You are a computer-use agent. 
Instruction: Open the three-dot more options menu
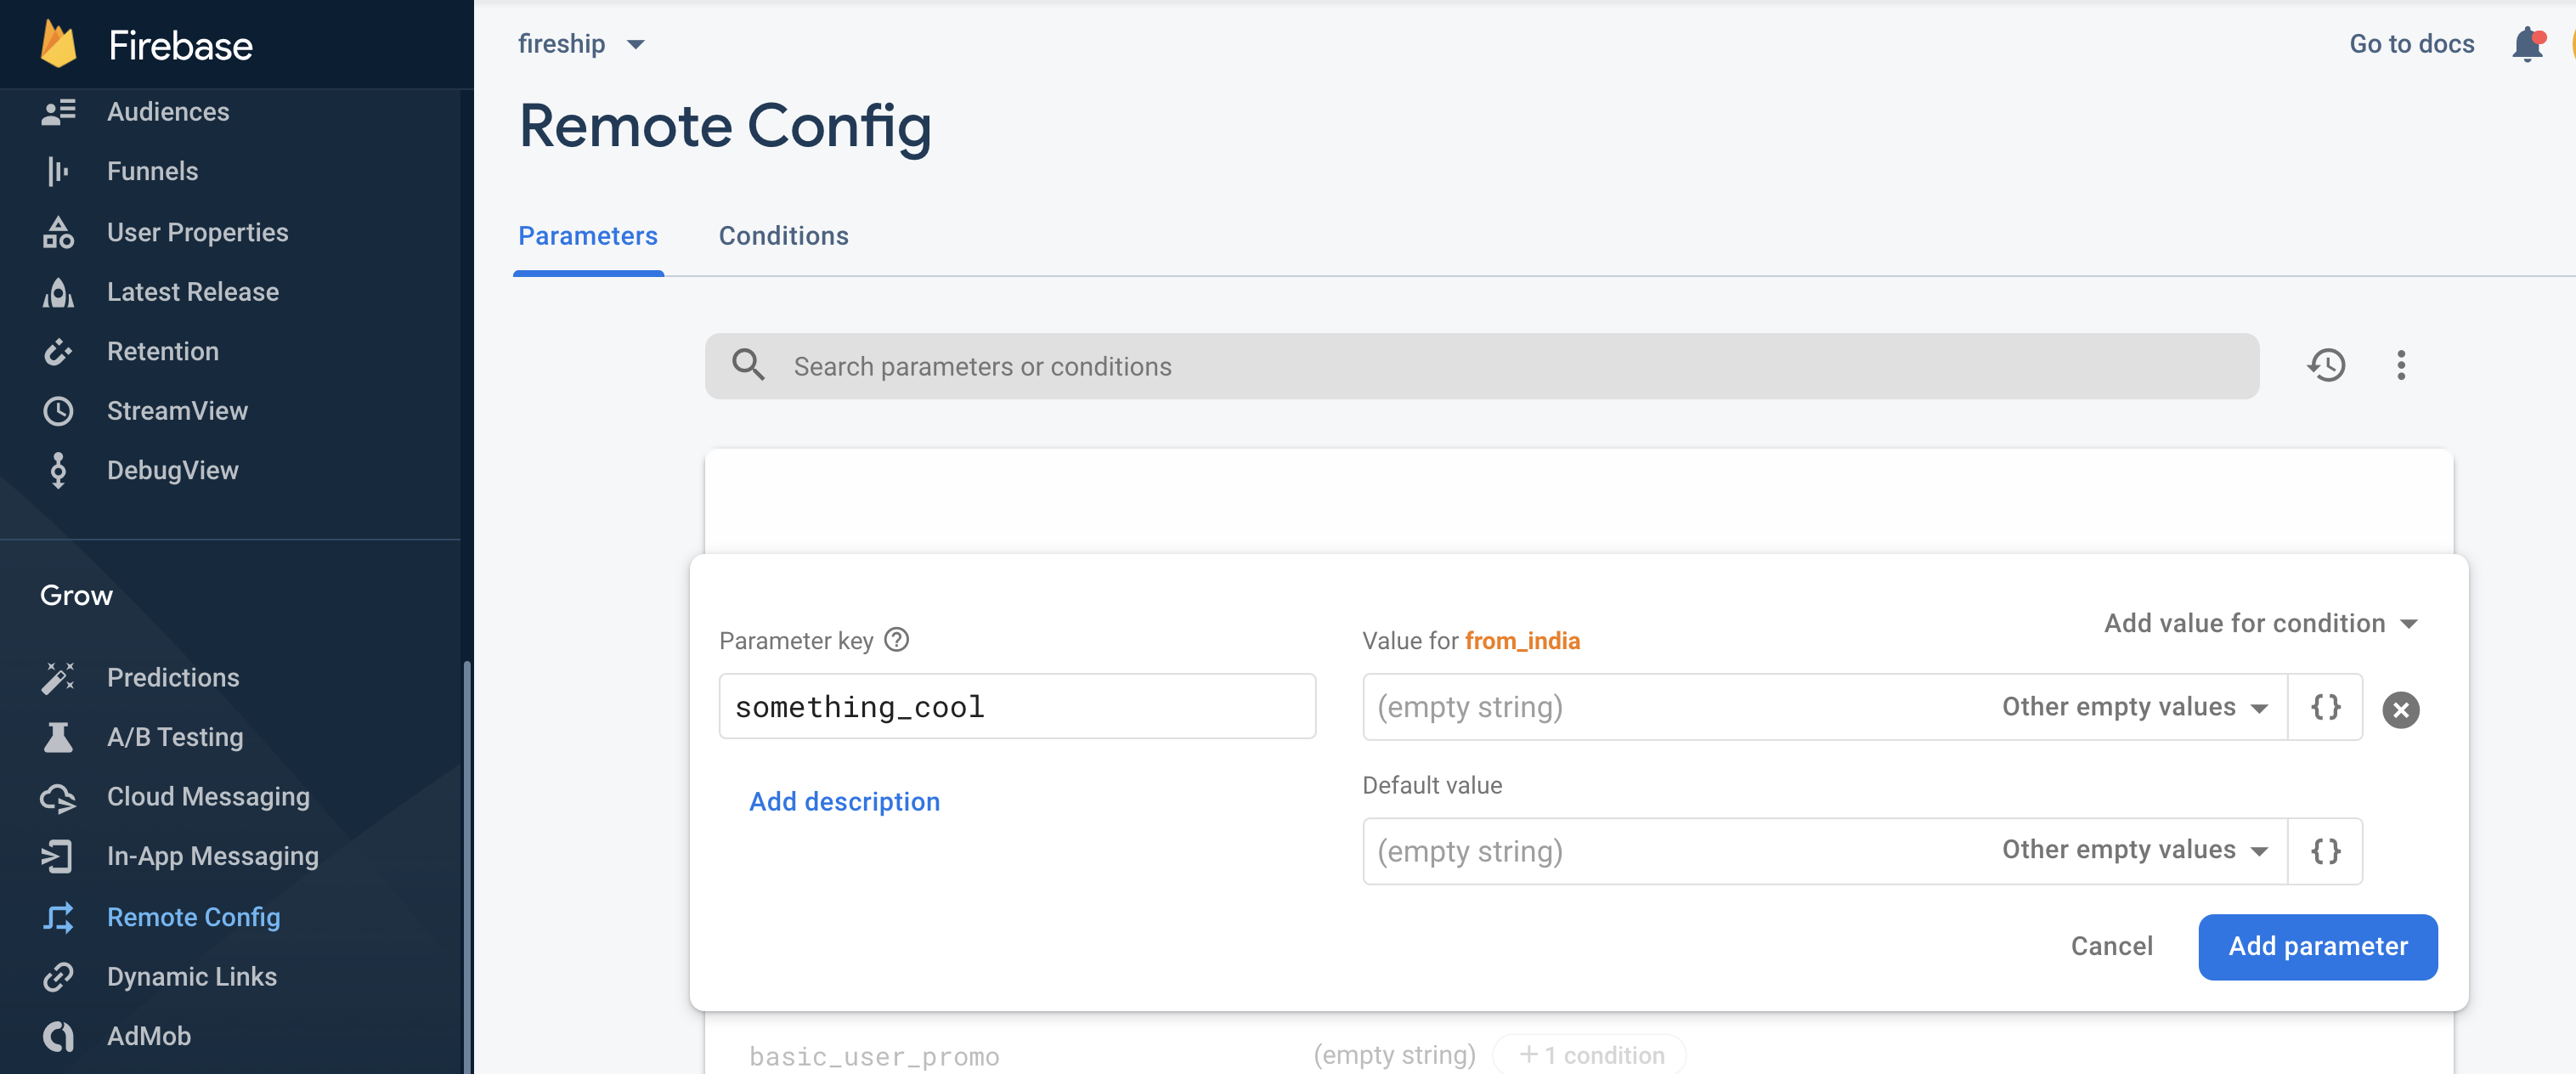click(x=2400, y=365)
